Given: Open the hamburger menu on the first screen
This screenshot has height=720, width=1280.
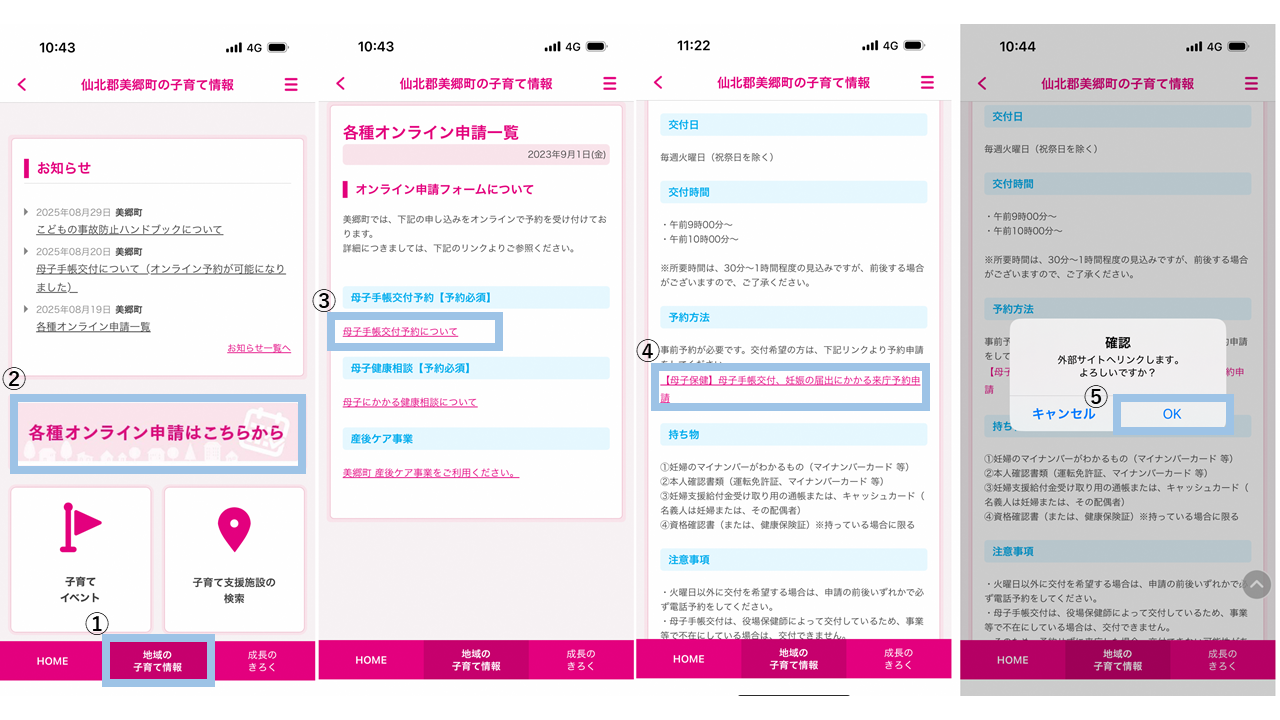Looking at the screenshot, I should pos(291,84).
